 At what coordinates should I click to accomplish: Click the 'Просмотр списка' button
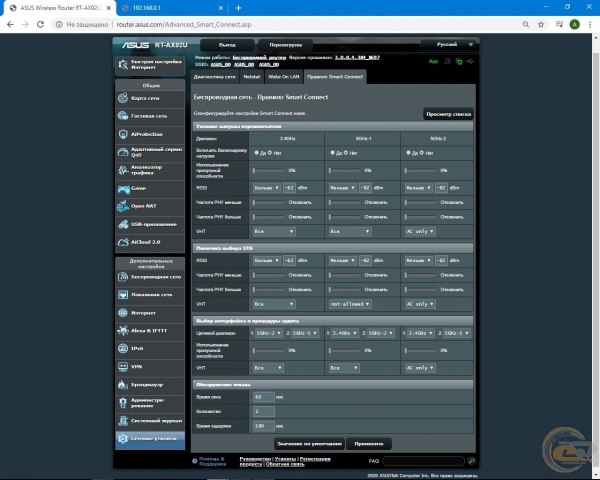pos(448,115)
